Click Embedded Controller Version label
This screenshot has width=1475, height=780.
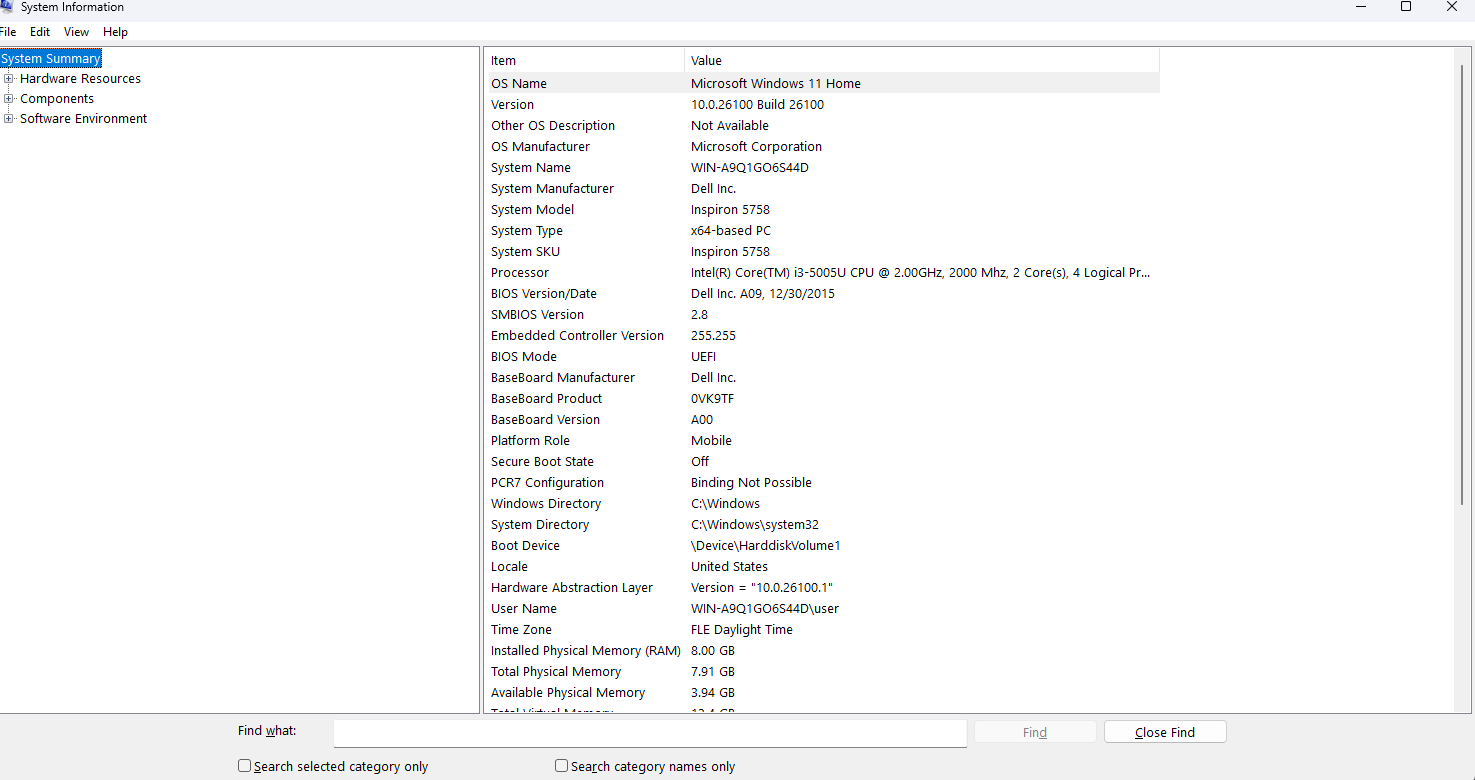(577, 336)
